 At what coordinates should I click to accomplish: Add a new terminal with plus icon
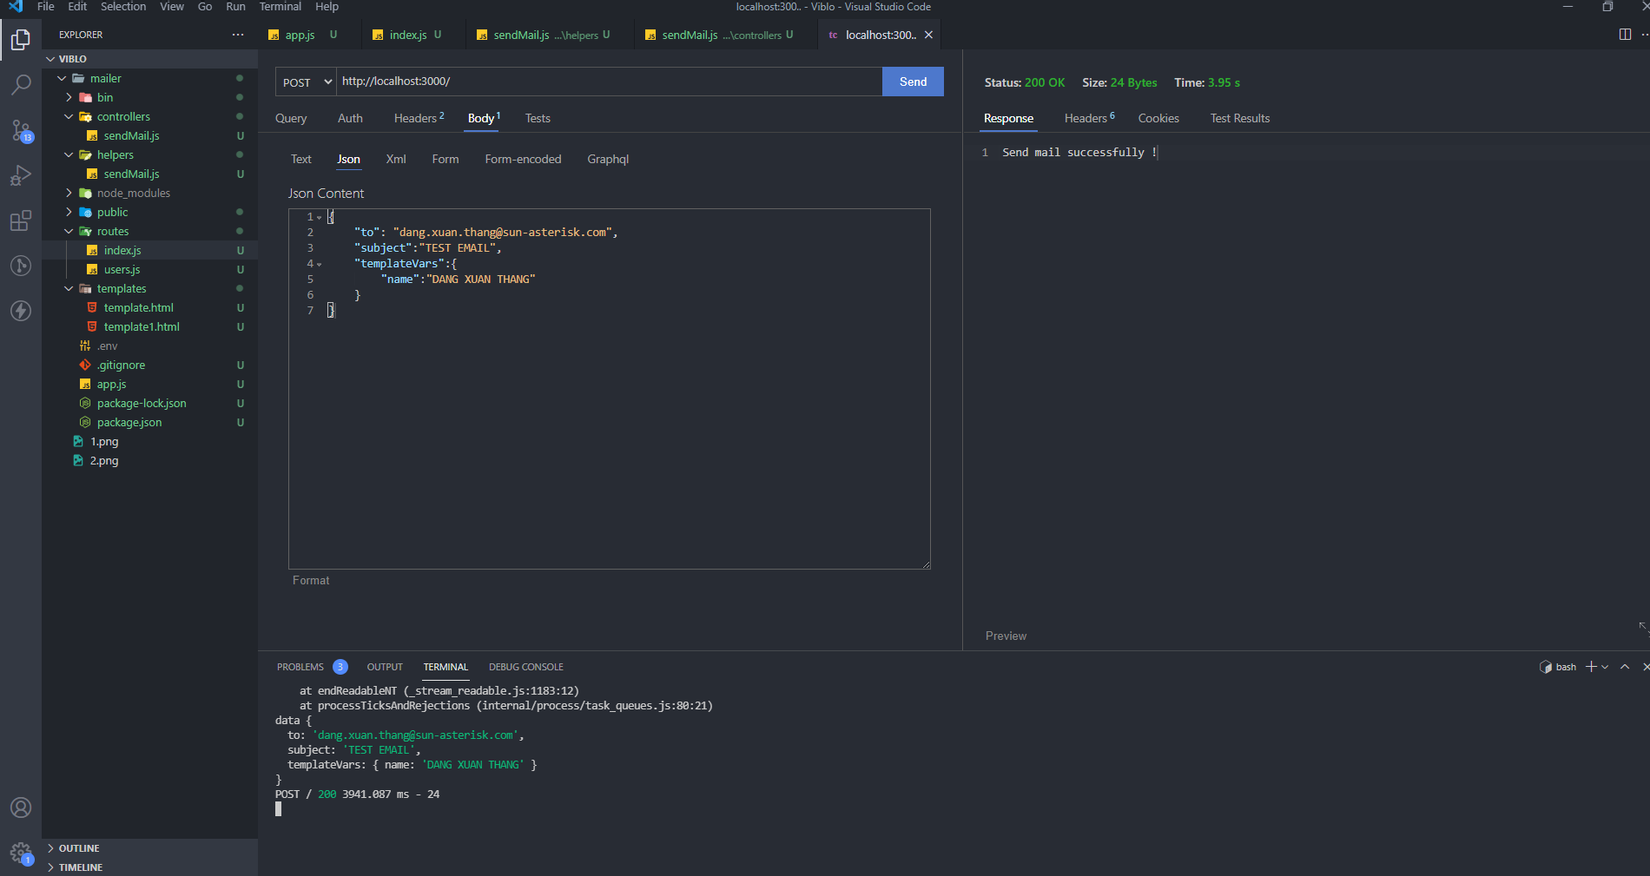pyautogui.click(x=1590, y=667)
